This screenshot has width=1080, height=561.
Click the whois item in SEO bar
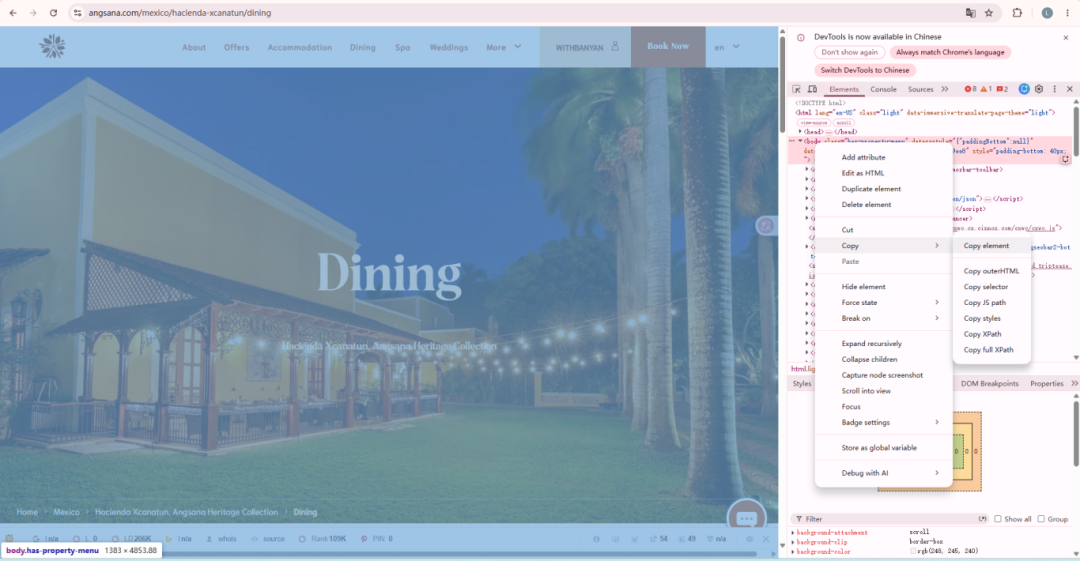point(221,539)
